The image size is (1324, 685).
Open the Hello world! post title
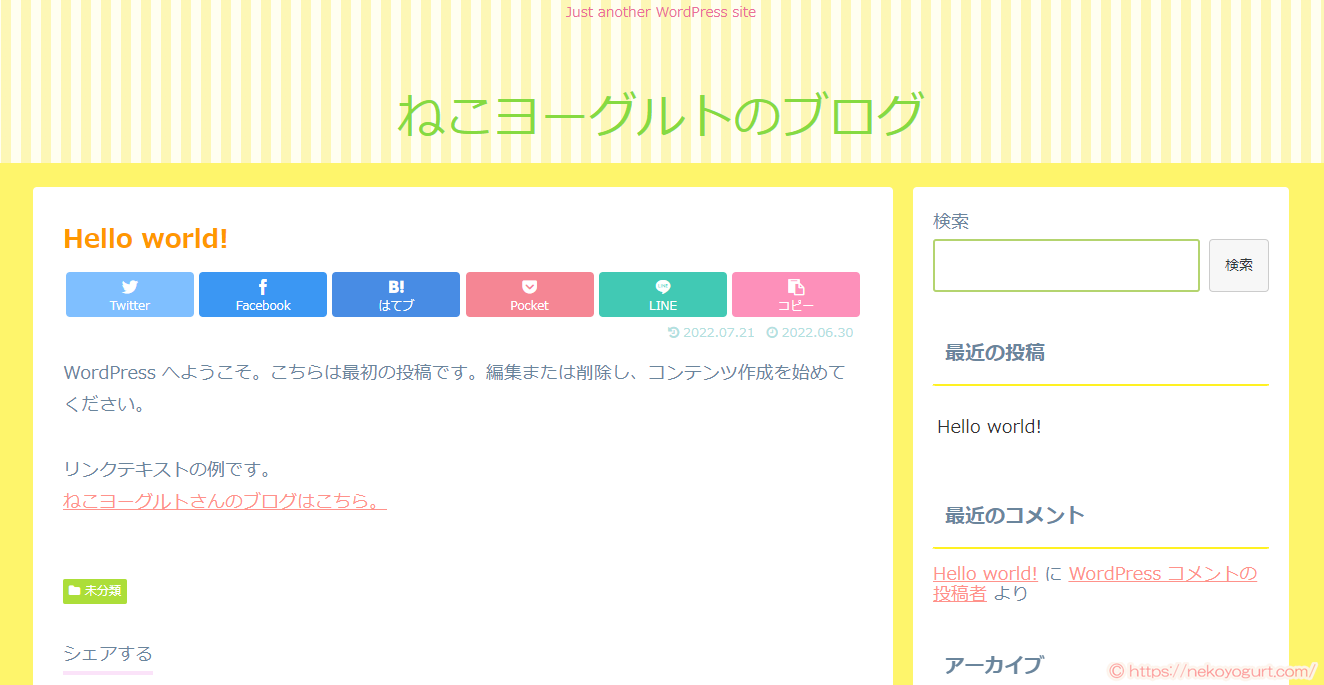tap(144, 238)
